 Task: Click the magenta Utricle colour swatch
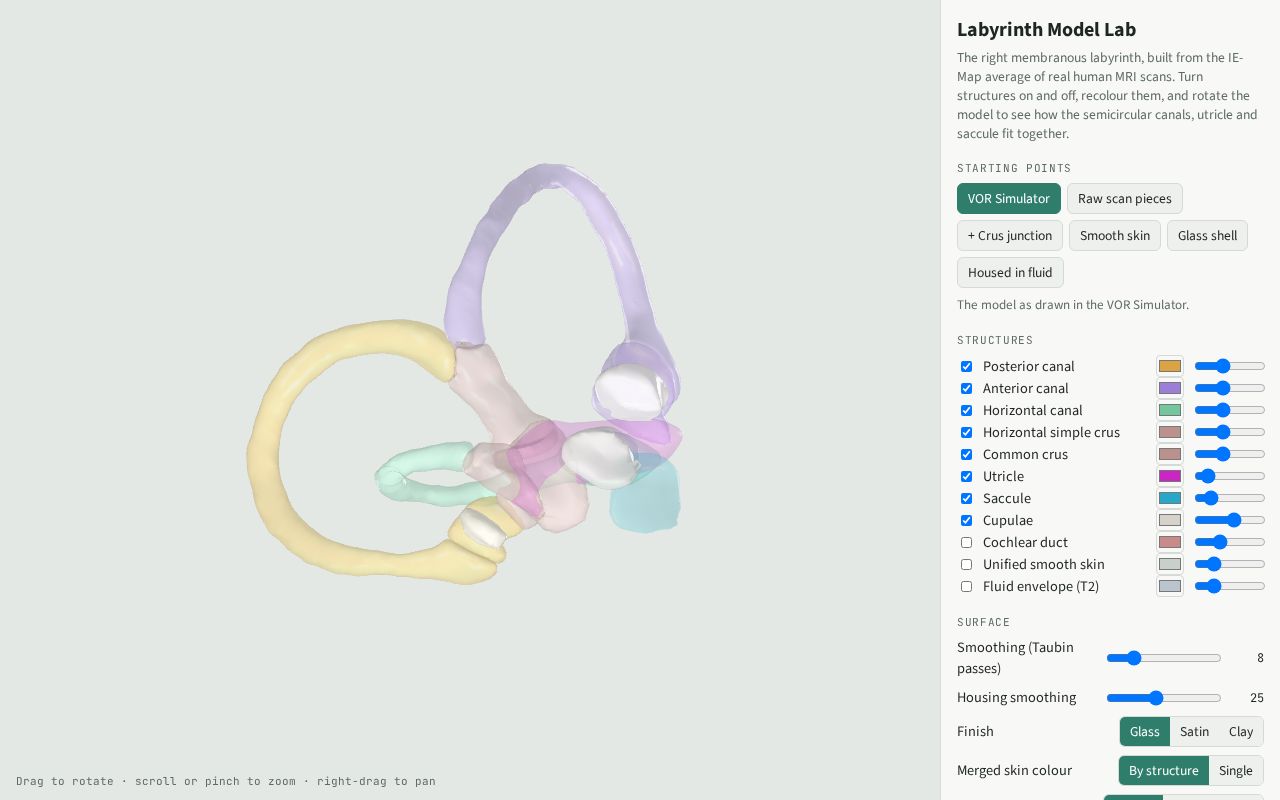[1170, 476]
